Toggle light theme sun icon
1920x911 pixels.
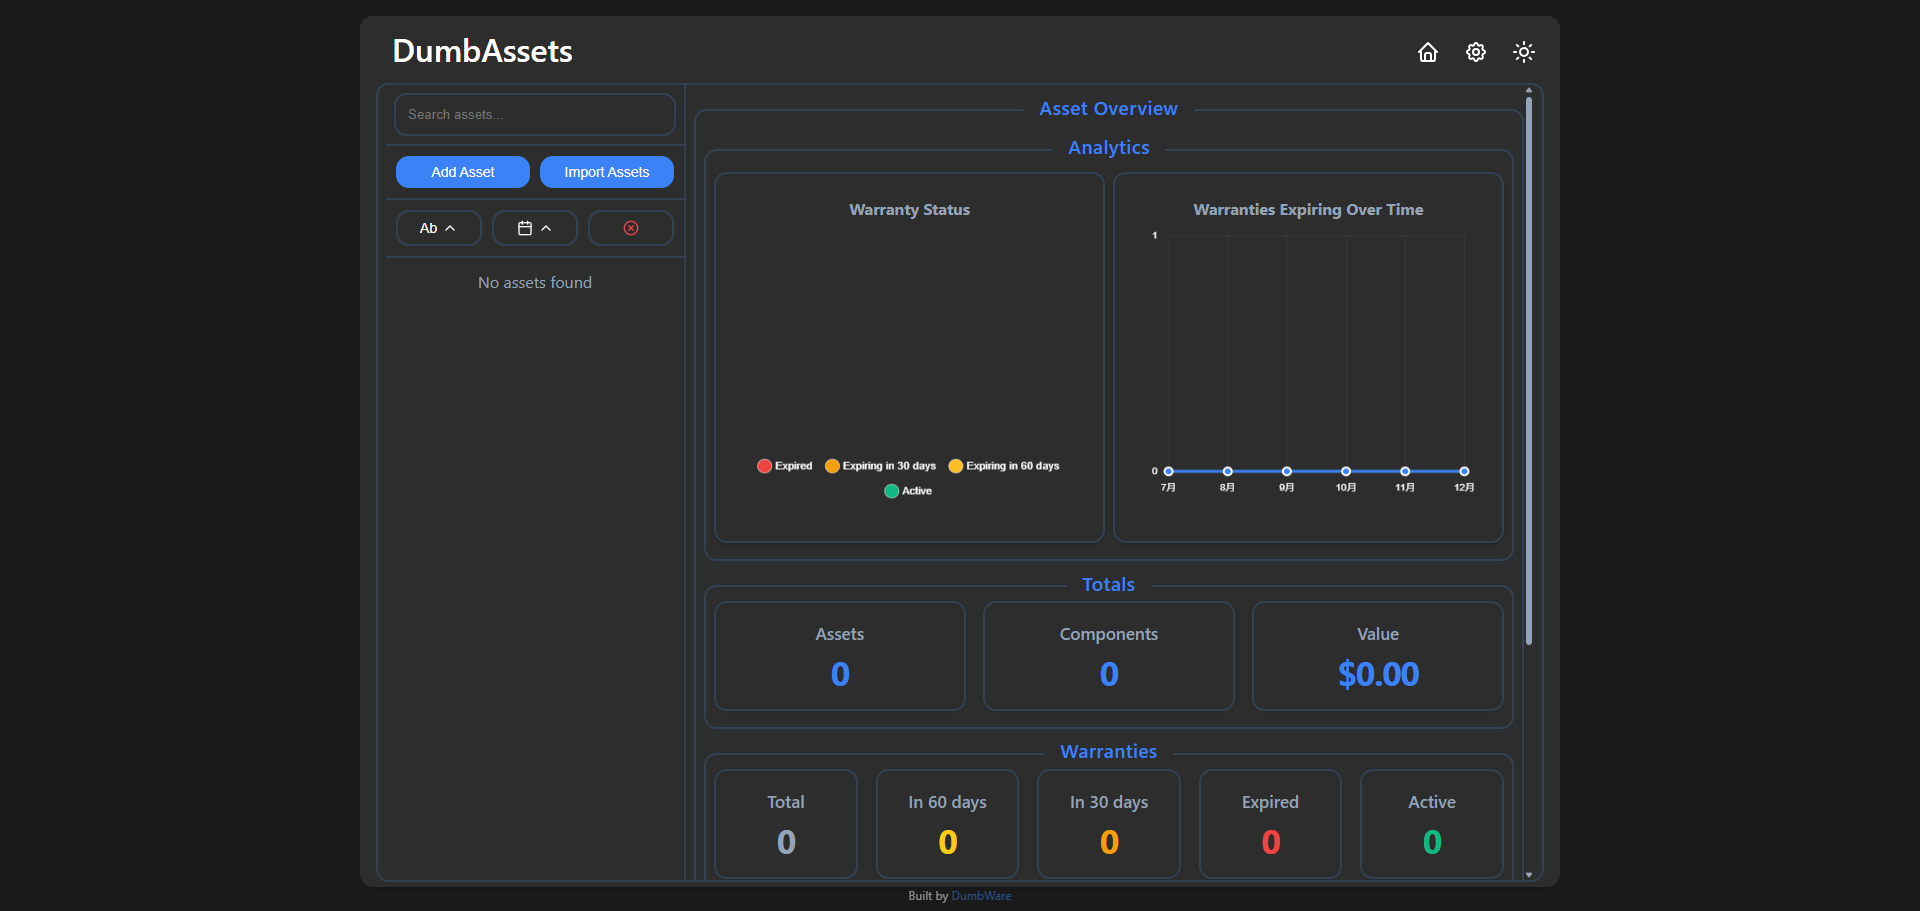pos(1524,52)
